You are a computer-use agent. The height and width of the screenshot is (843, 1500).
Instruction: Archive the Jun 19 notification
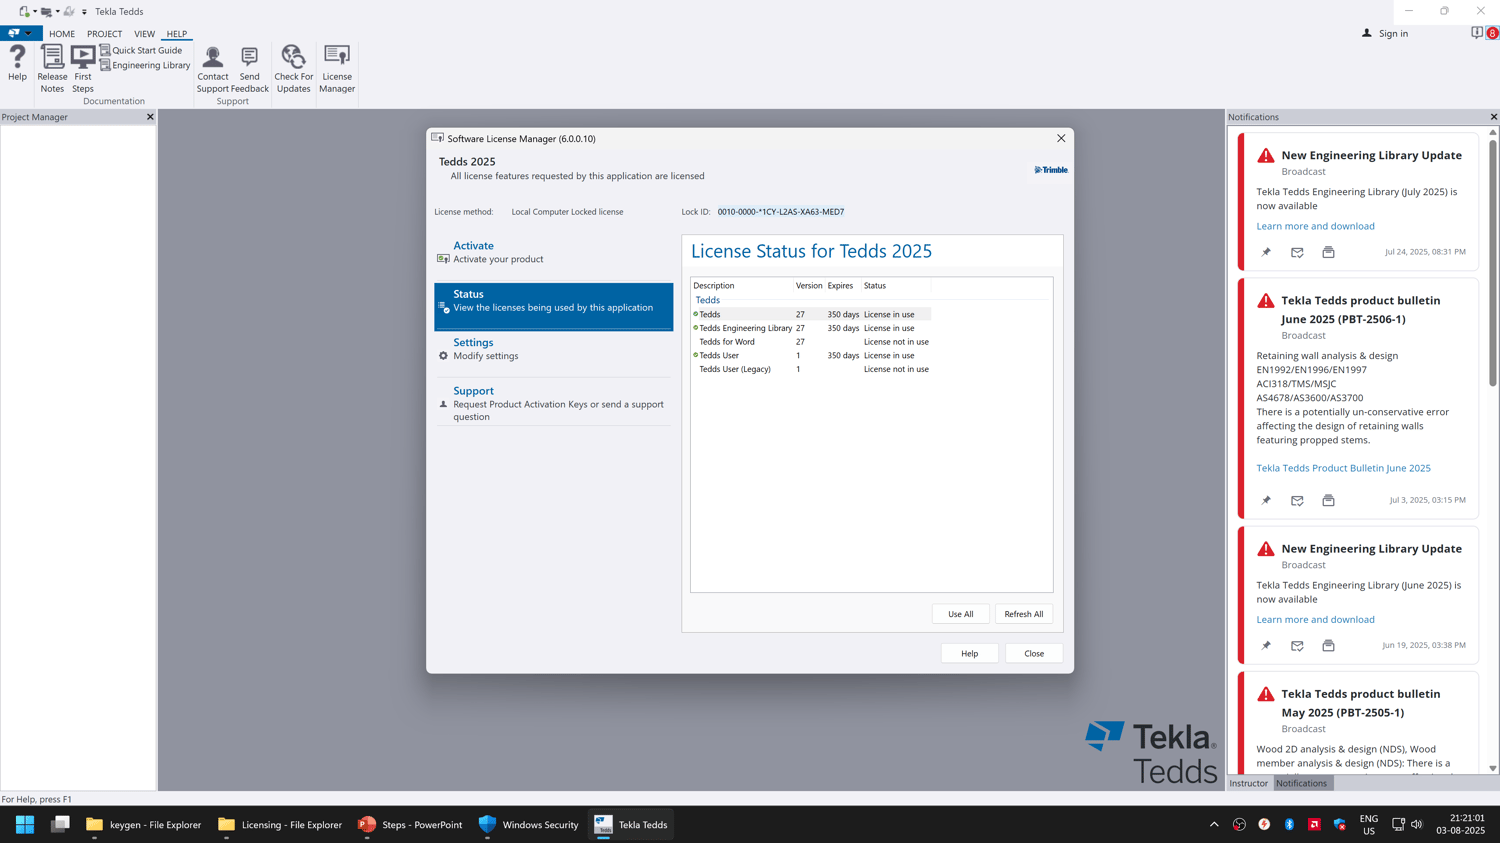(x=1328, y=646)
